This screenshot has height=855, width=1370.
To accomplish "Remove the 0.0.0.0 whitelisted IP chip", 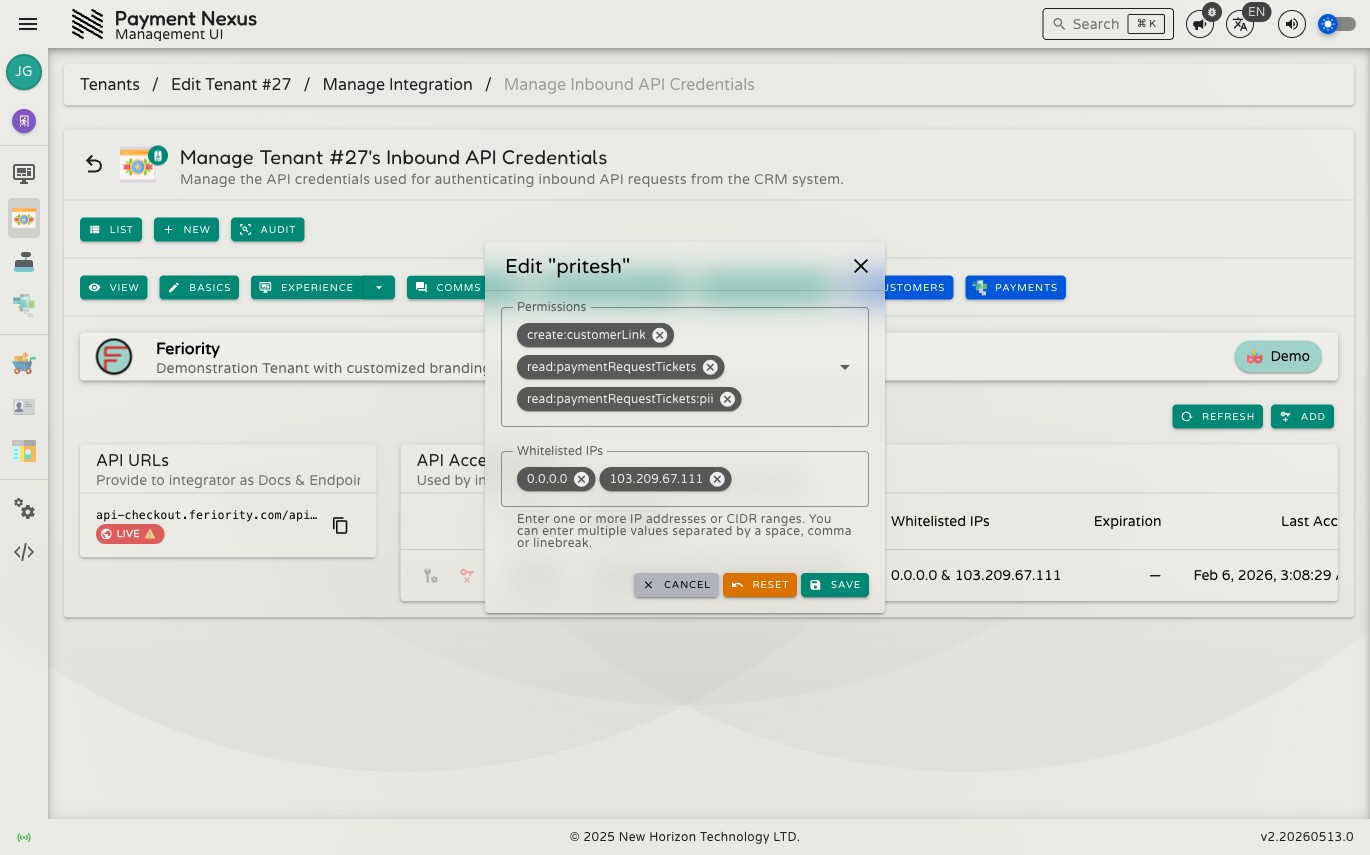I will point(581,479).
